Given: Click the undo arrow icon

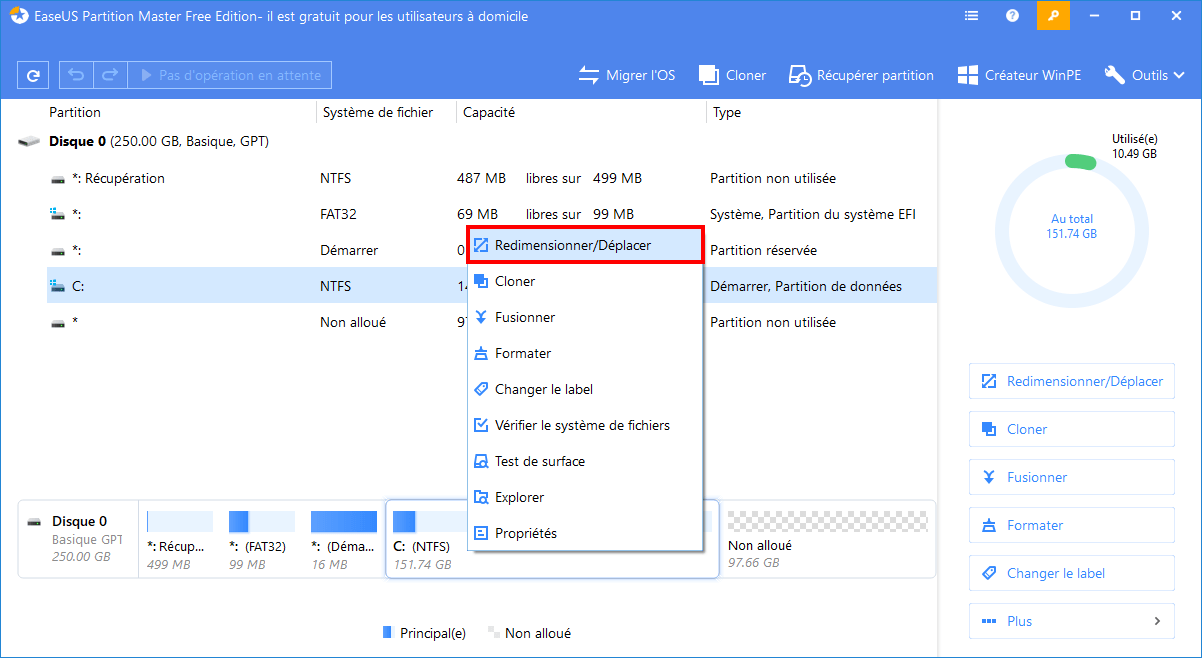Looking at the screenshot, I should click(76, 75).
